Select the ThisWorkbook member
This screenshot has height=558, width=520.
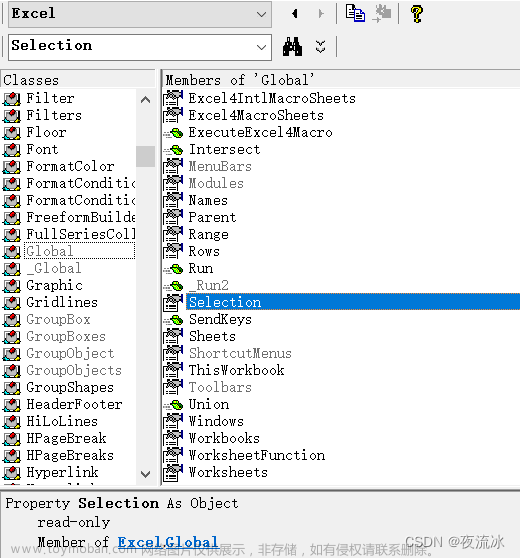point(236,370)
